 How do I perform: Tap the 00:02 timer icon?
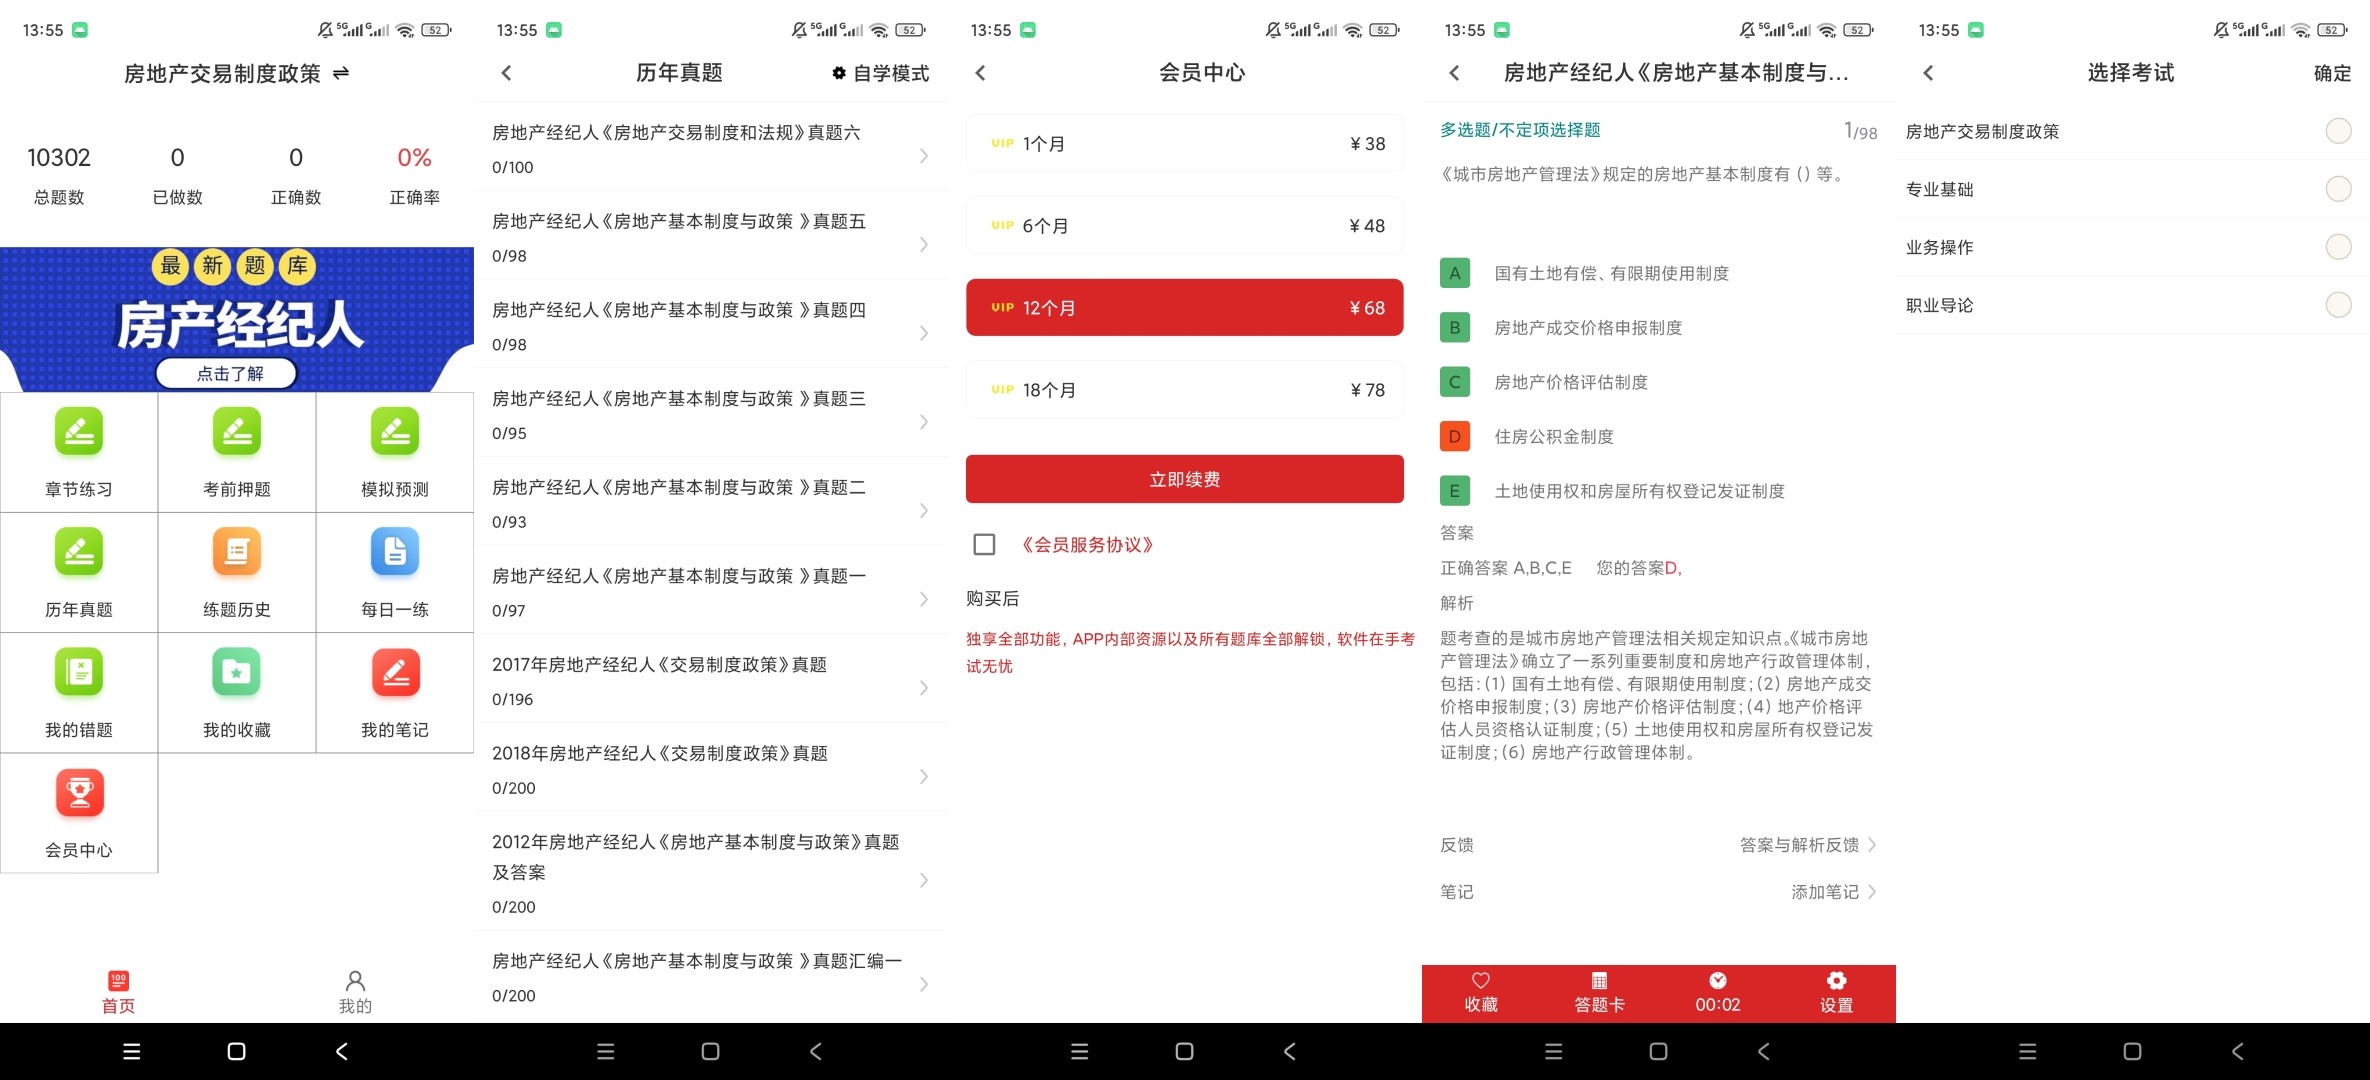click(1718, 980)
